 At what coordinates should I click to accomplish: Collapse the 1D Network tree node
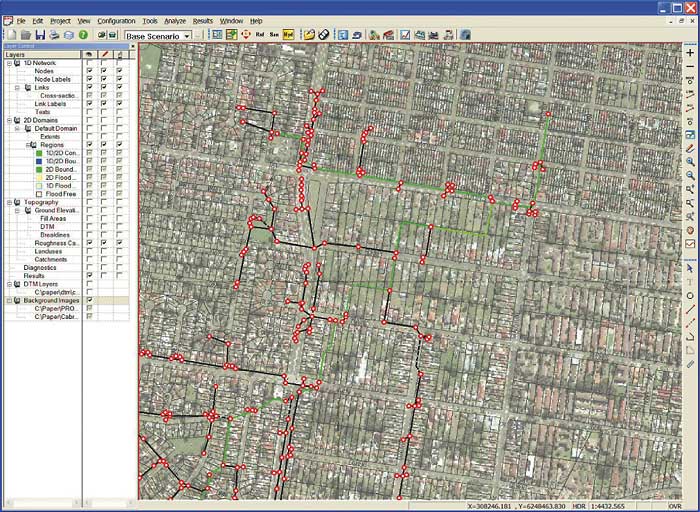[9, 63]
